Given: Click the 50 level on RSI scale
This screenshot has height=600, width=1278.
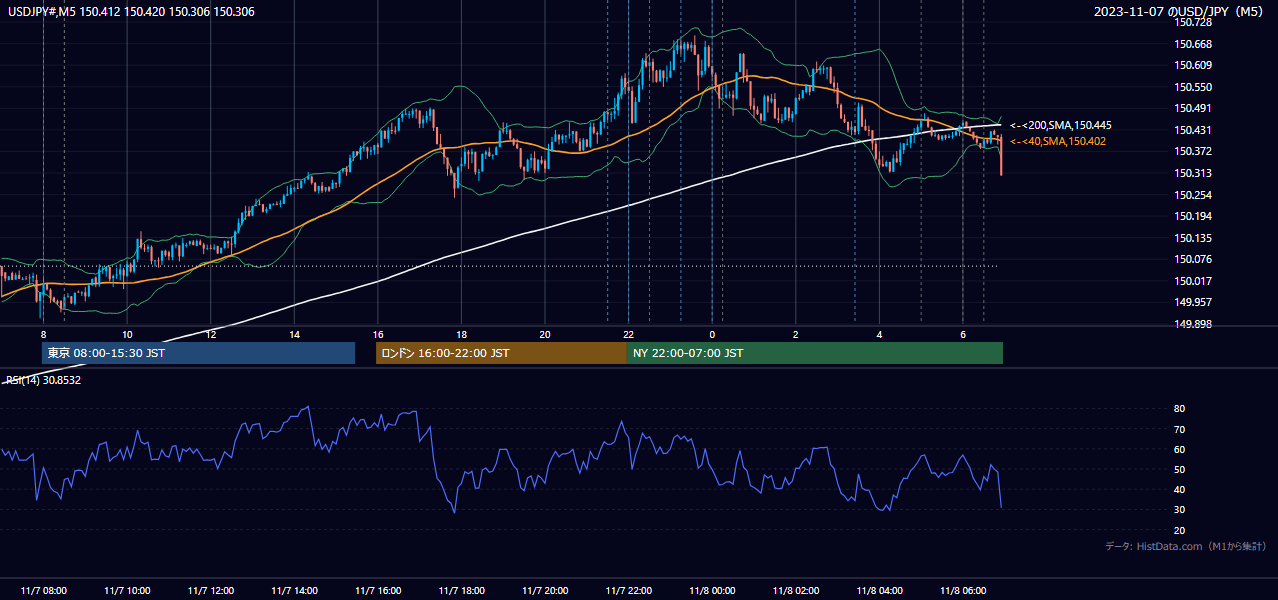Looking at the screenshot, I should [x=1180, y=469].
